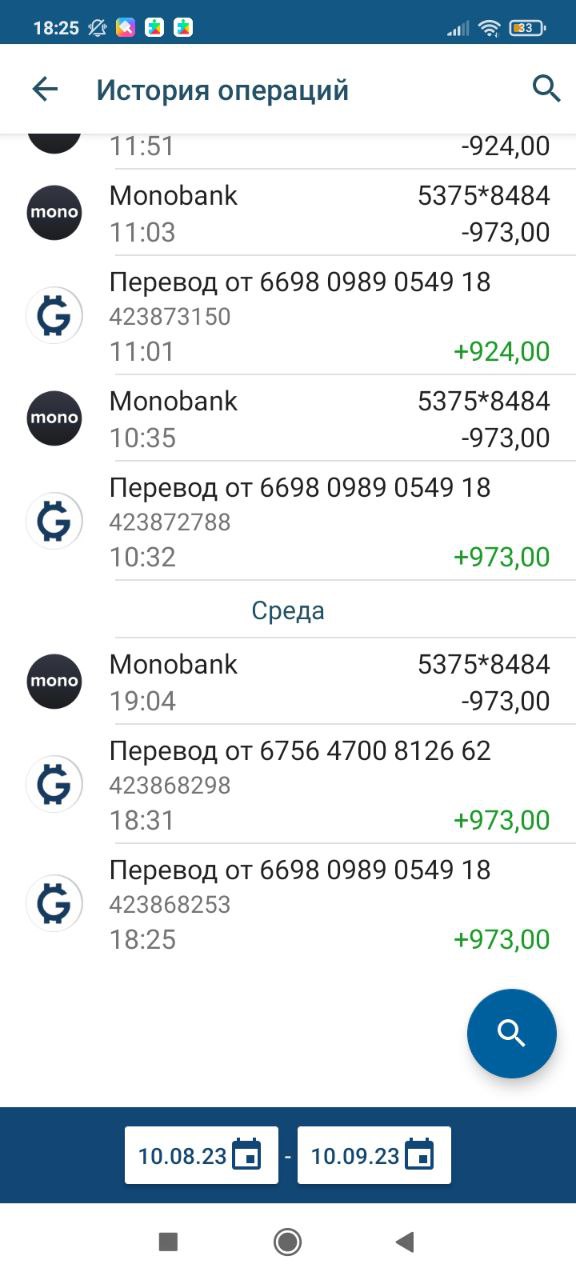Open search via the header magnifier icon

coord(546,89)
